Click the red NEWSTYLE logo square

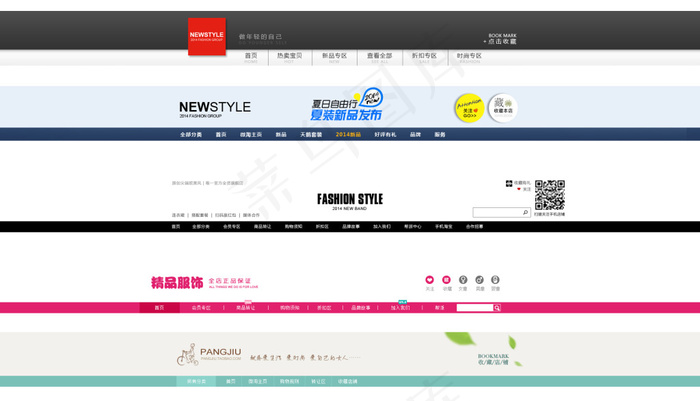tap(207, 36)
